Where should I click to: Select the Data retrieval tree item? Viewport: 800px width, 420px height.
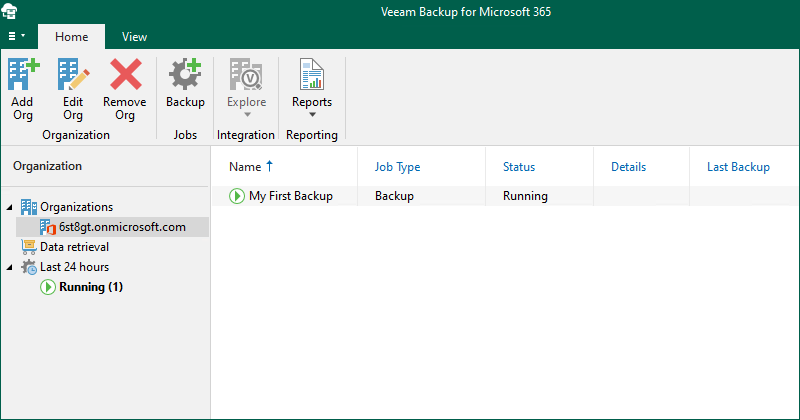tap(74, 247)
